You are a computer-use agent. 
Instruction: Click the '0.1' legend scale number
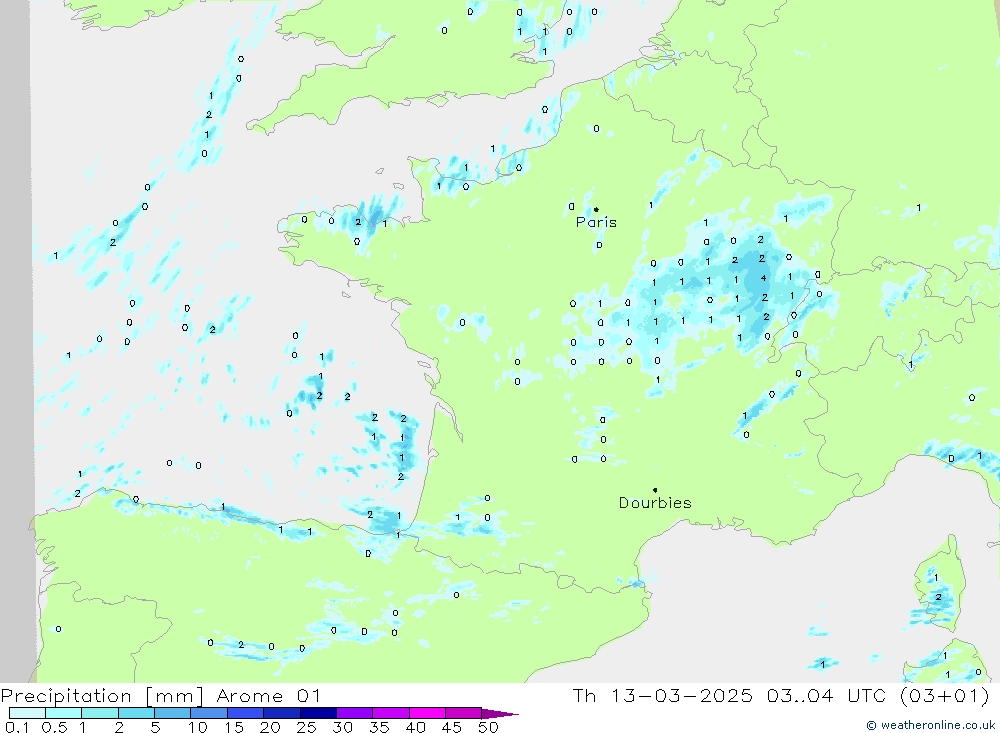click(x=17, y=727)
